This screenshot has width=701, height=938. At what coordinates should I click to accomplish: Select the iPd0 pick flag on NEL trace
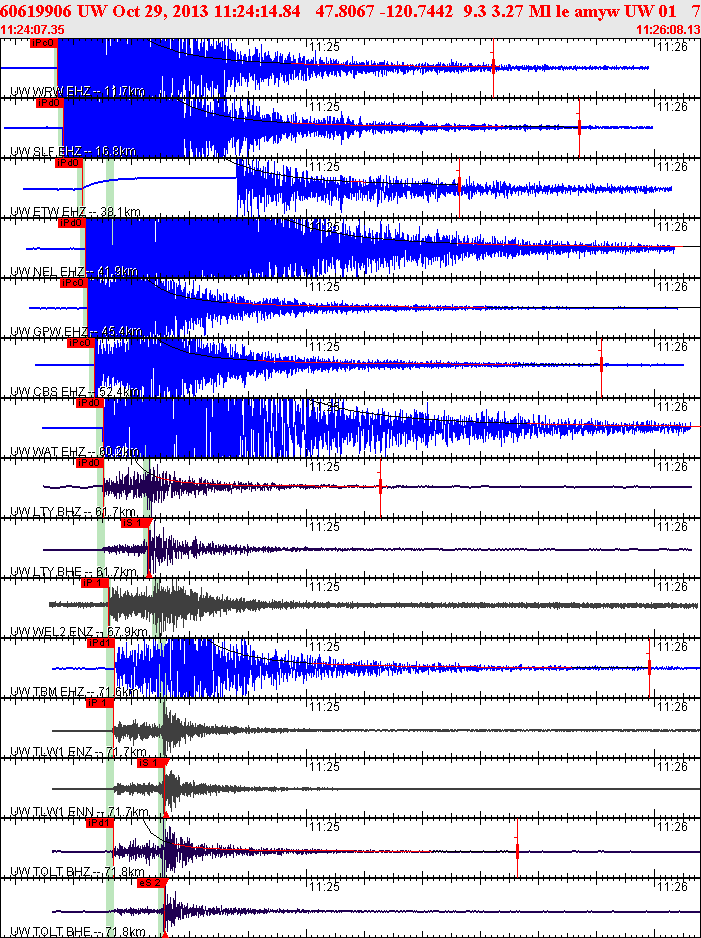72,223
